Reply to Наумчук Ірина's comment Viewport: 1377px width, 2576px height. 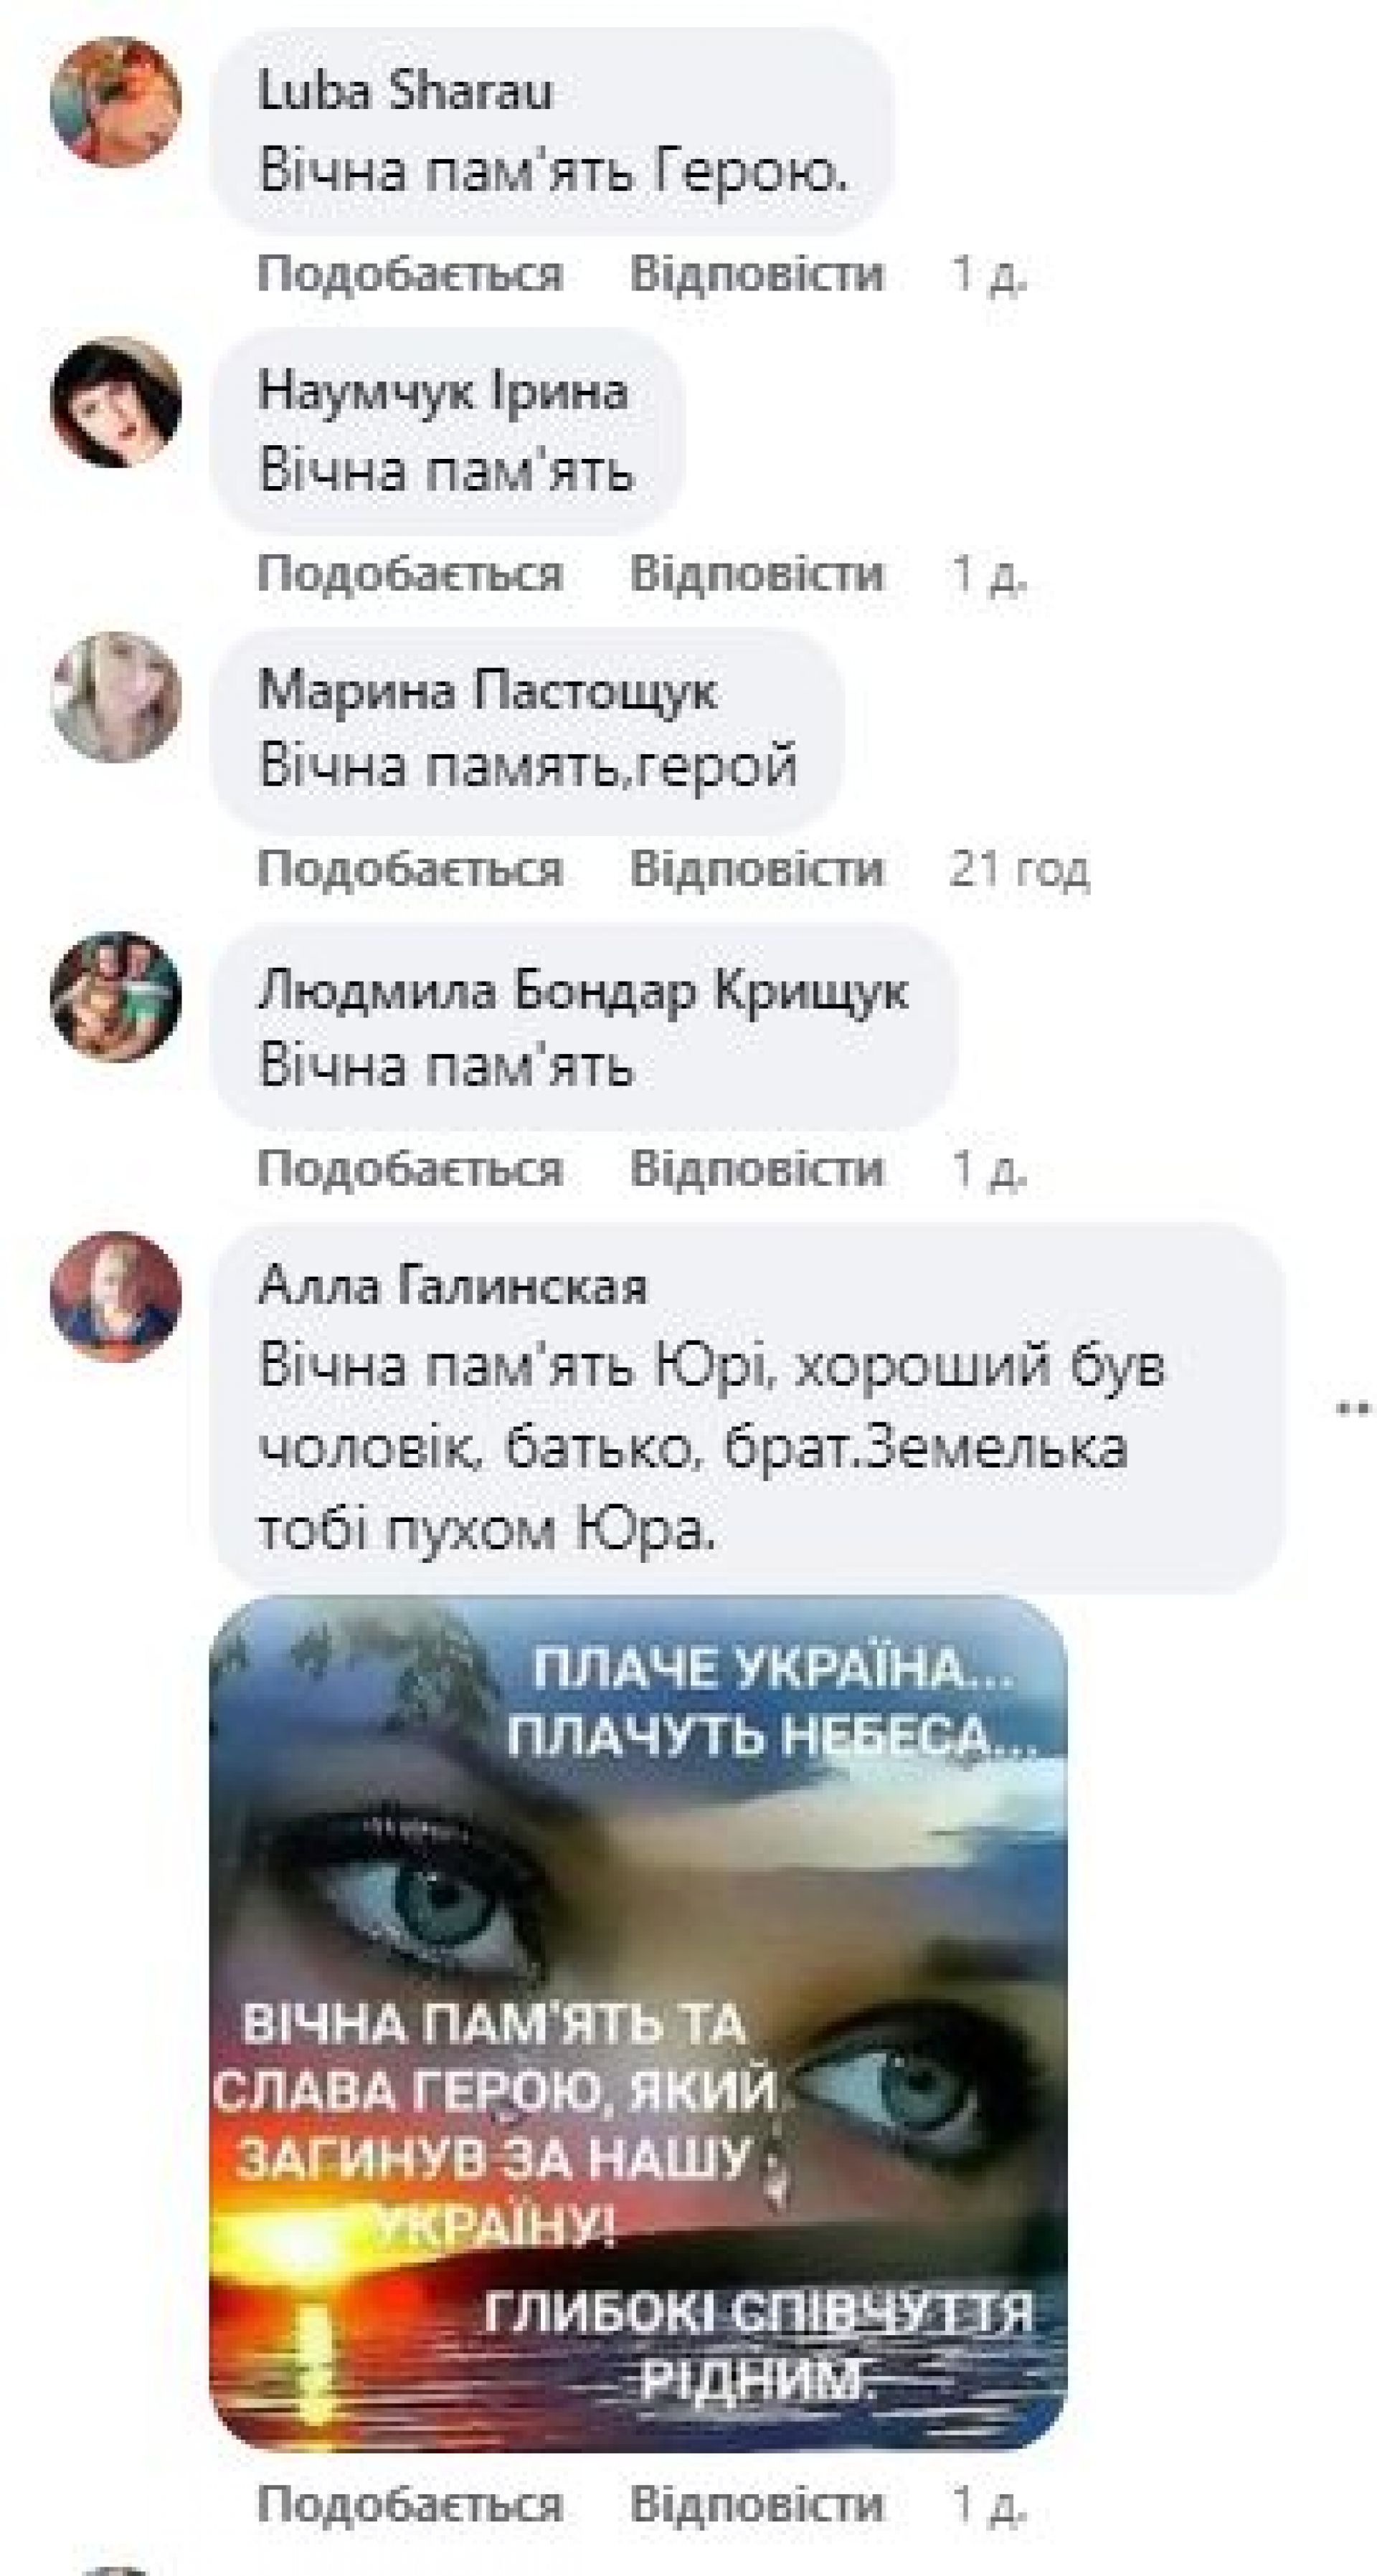757,573
